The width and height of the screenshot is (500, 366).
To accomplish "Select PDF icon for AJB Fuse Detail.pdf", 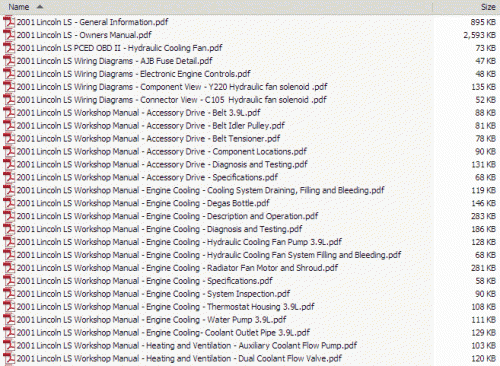I will coord(9,61).
